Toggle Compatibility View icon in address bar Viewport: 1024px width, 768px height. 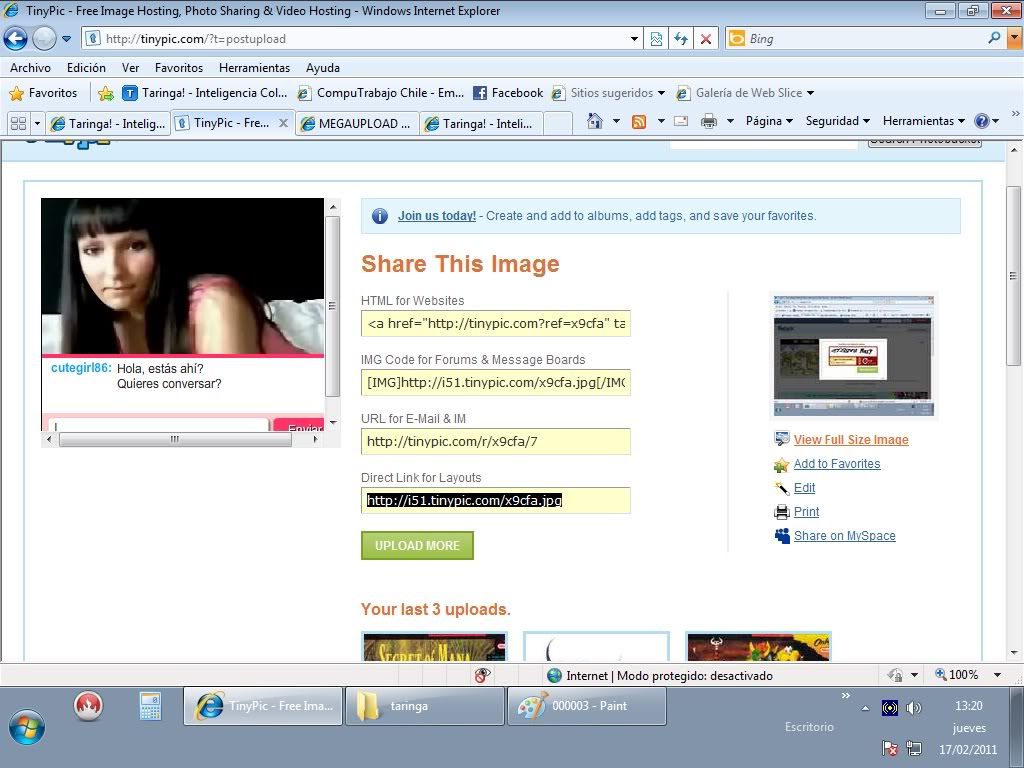coord(656,39)
